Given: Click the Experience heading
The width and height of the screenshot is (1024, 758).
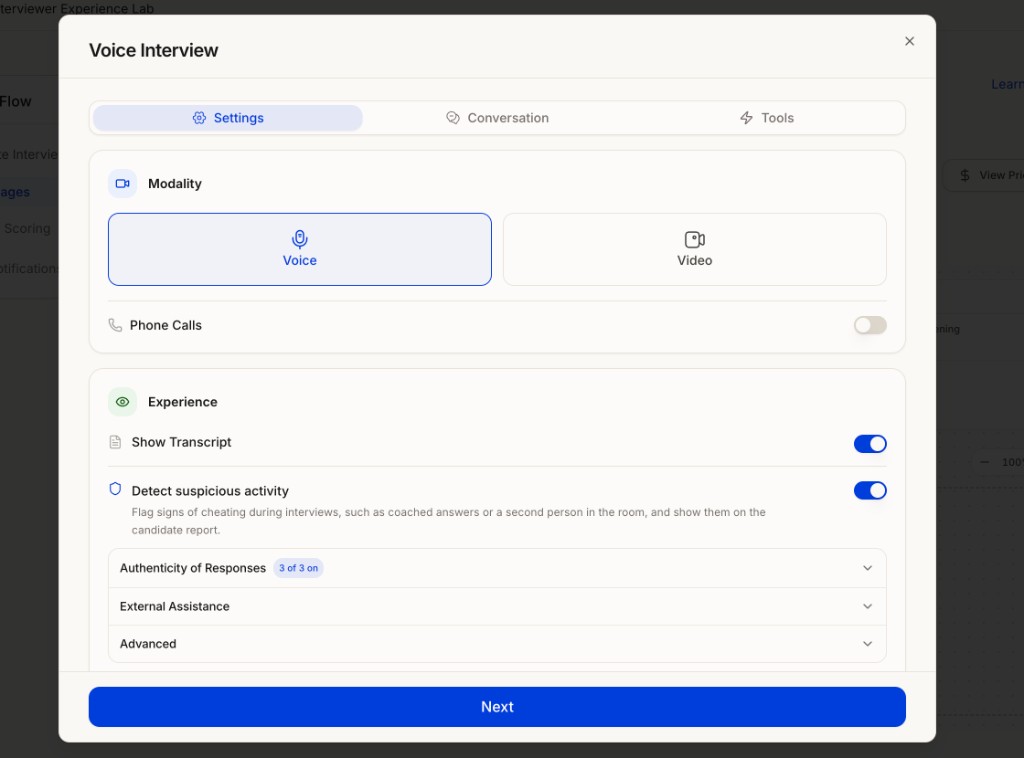Looking at the screenshot, I should tap(183, 402).
